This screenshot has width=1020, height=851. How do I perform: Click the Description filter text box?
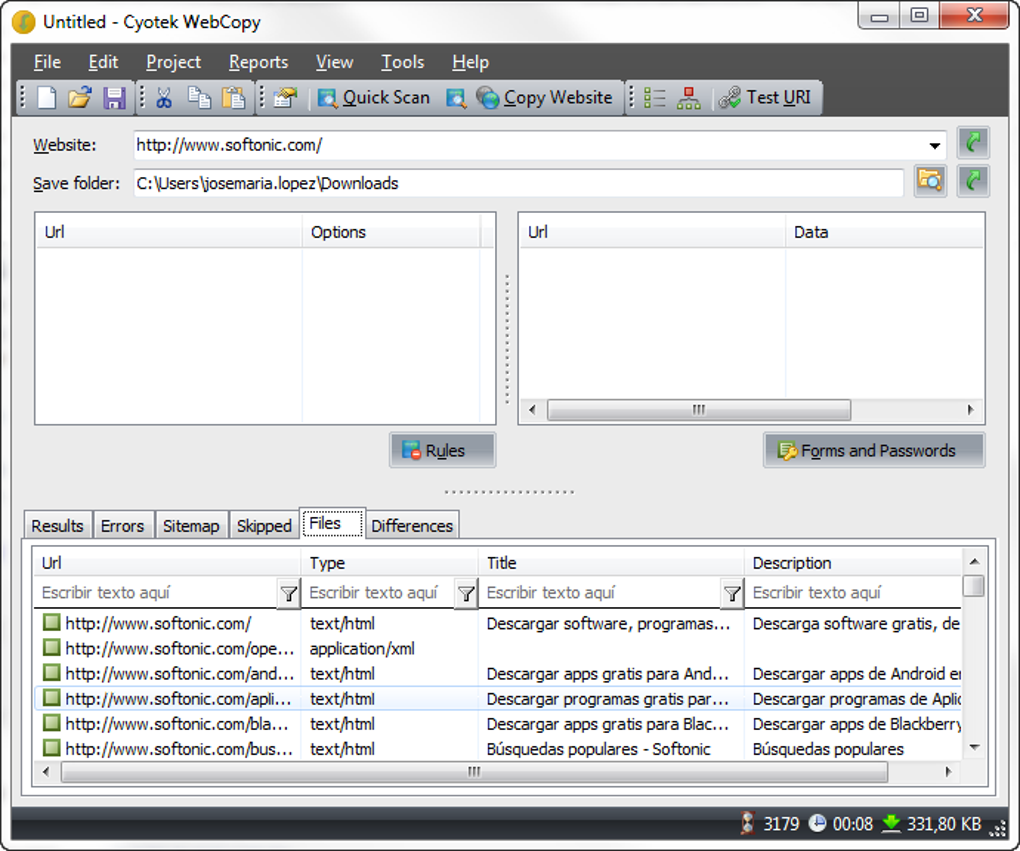854,593
